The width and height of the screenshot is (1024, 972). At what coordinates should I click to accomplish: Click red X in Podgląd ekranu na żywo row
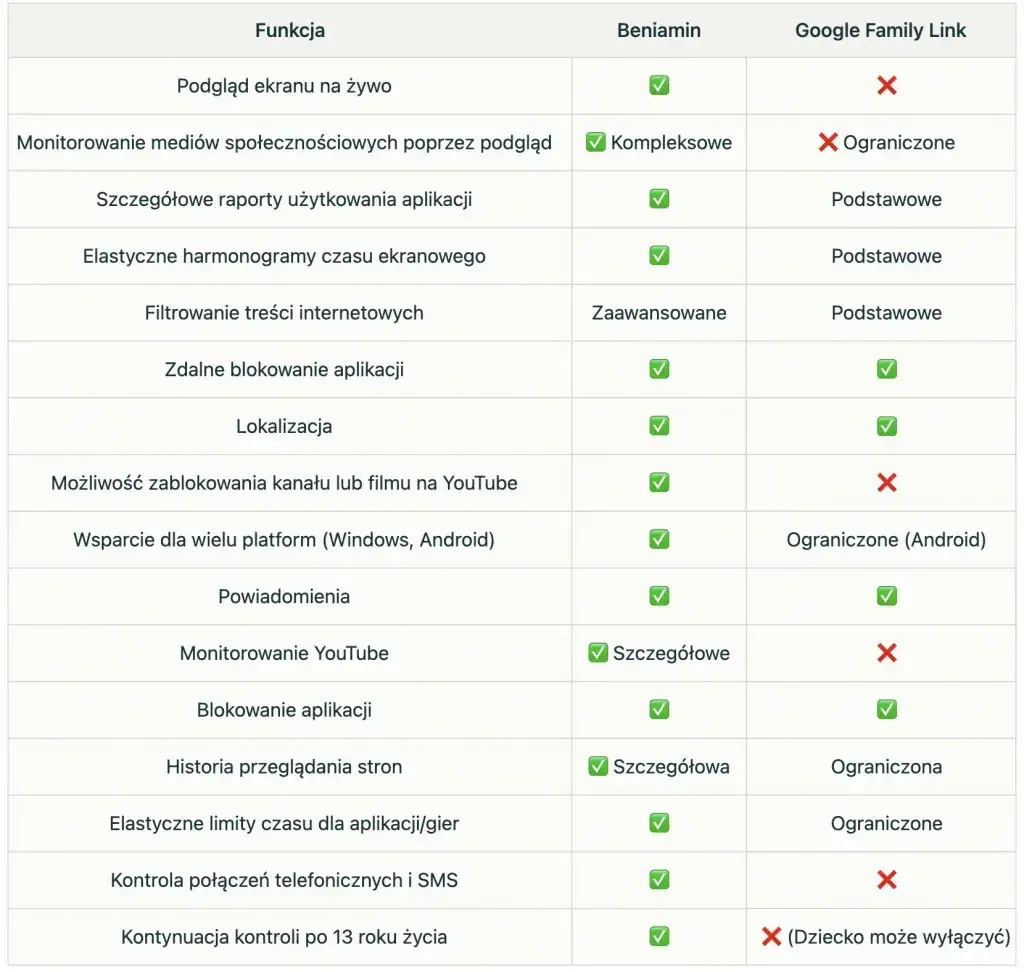tap(886, 86)
